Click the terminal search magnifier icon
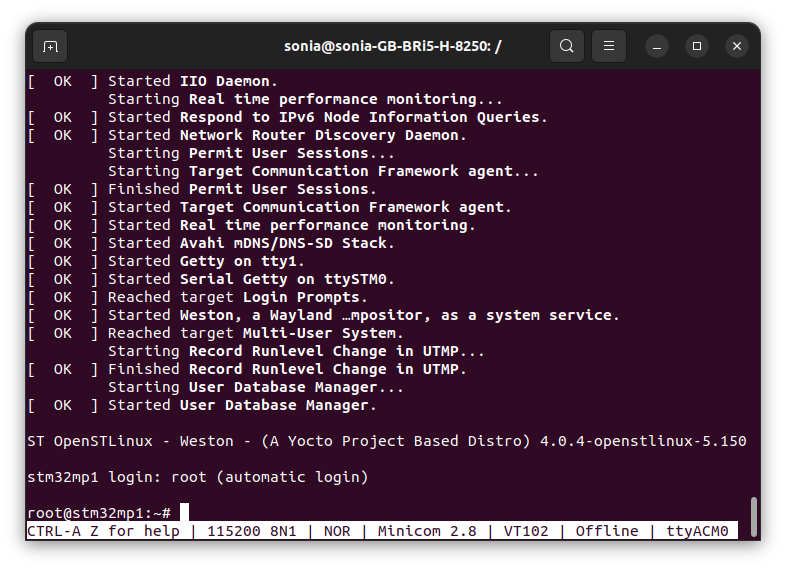This screenshot has height=569, width=786. [566, 46]
